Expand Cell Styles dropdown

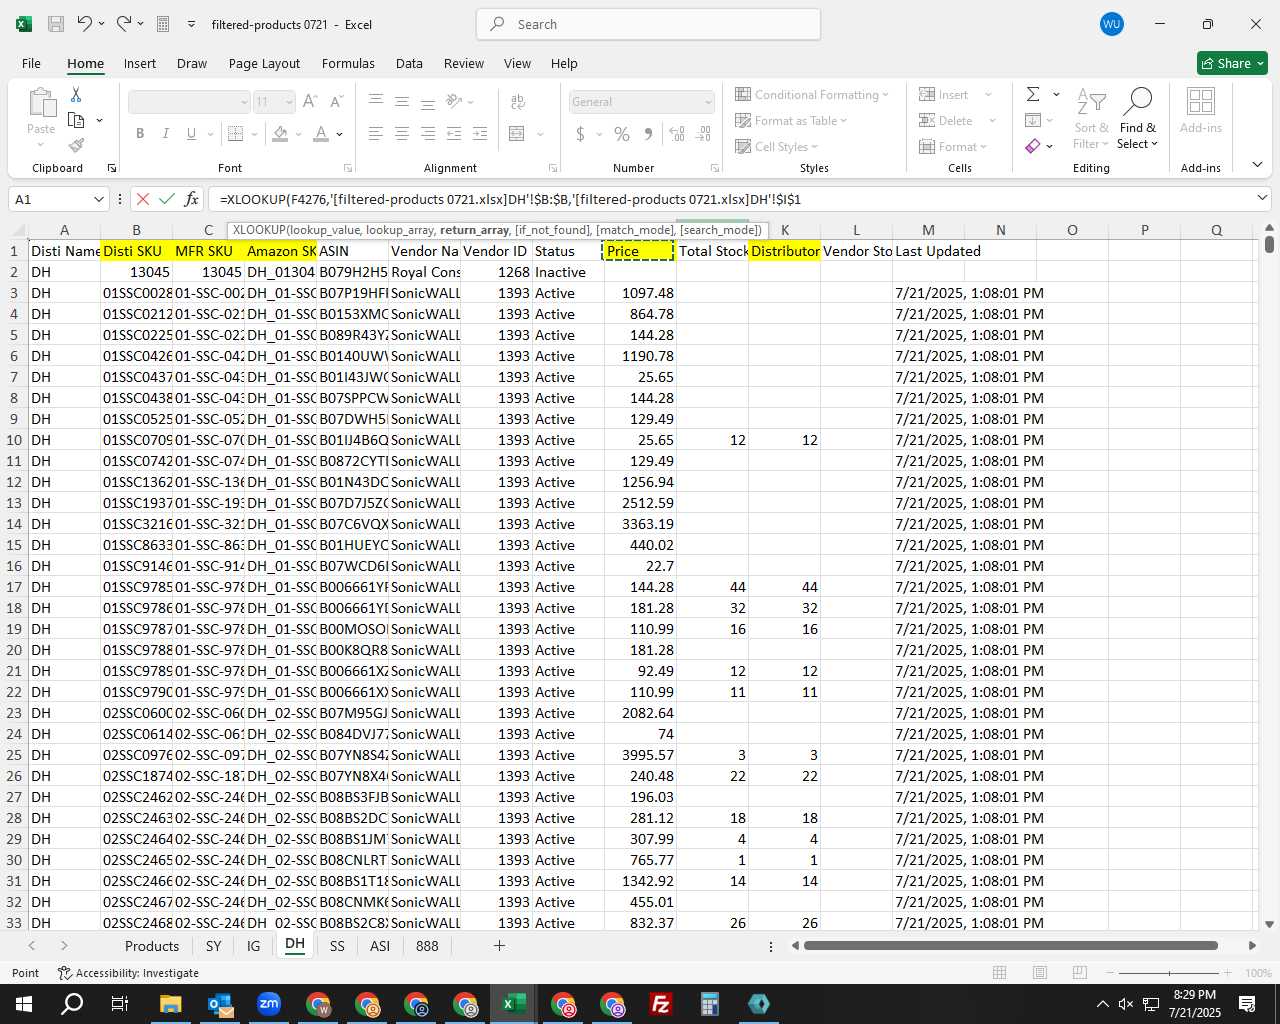(x=814, y=147)
